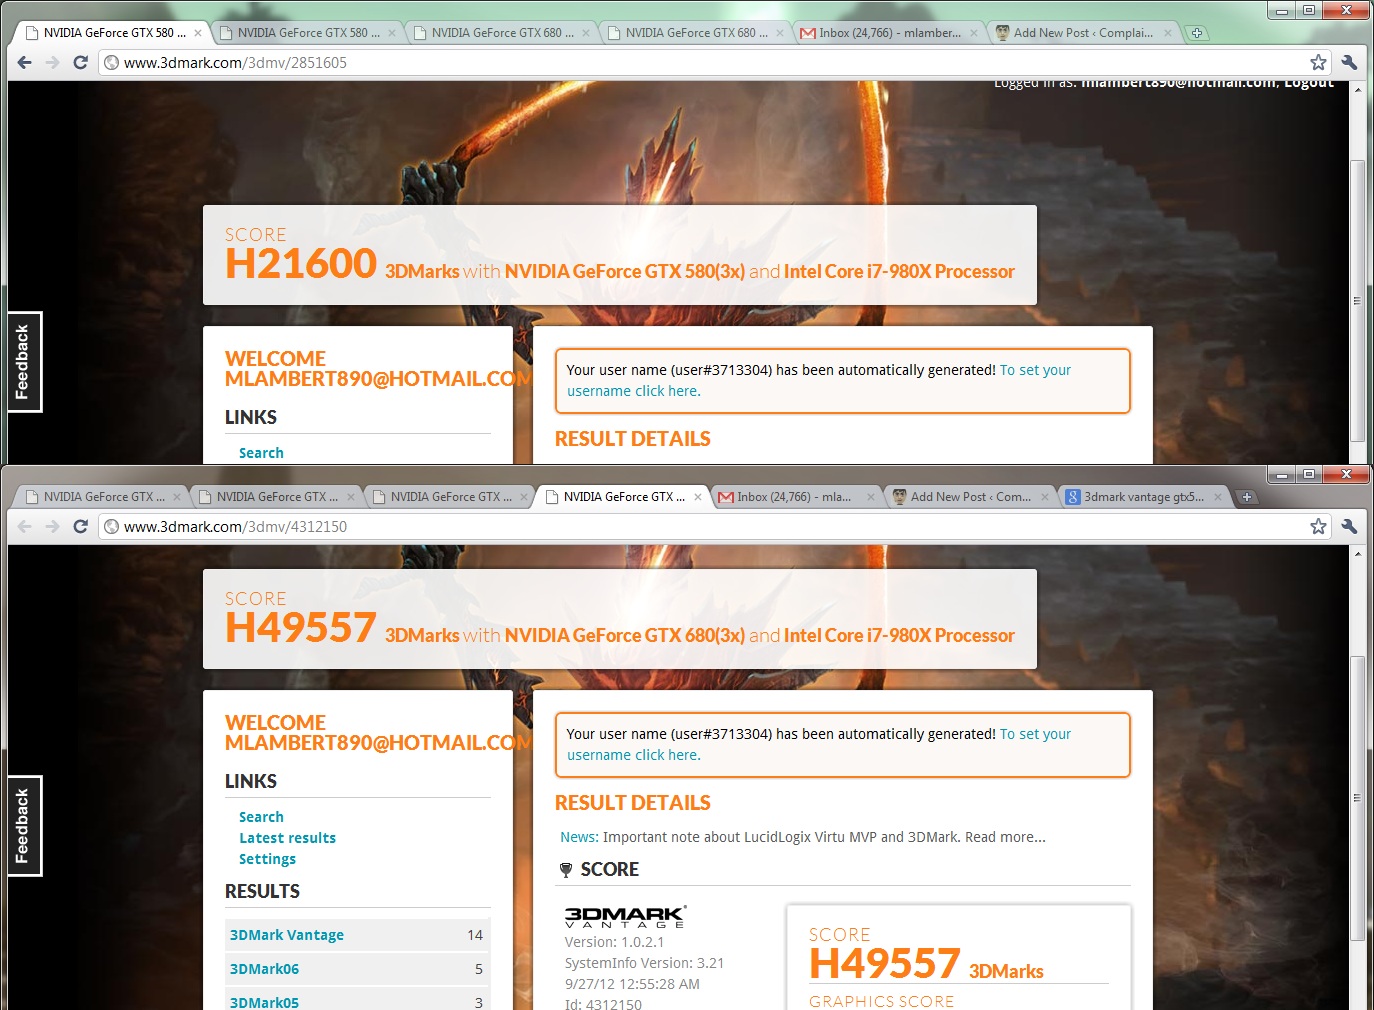
Task: Star the 3dmv/4312150 page in the lower window
Action: click(1318, 526)
